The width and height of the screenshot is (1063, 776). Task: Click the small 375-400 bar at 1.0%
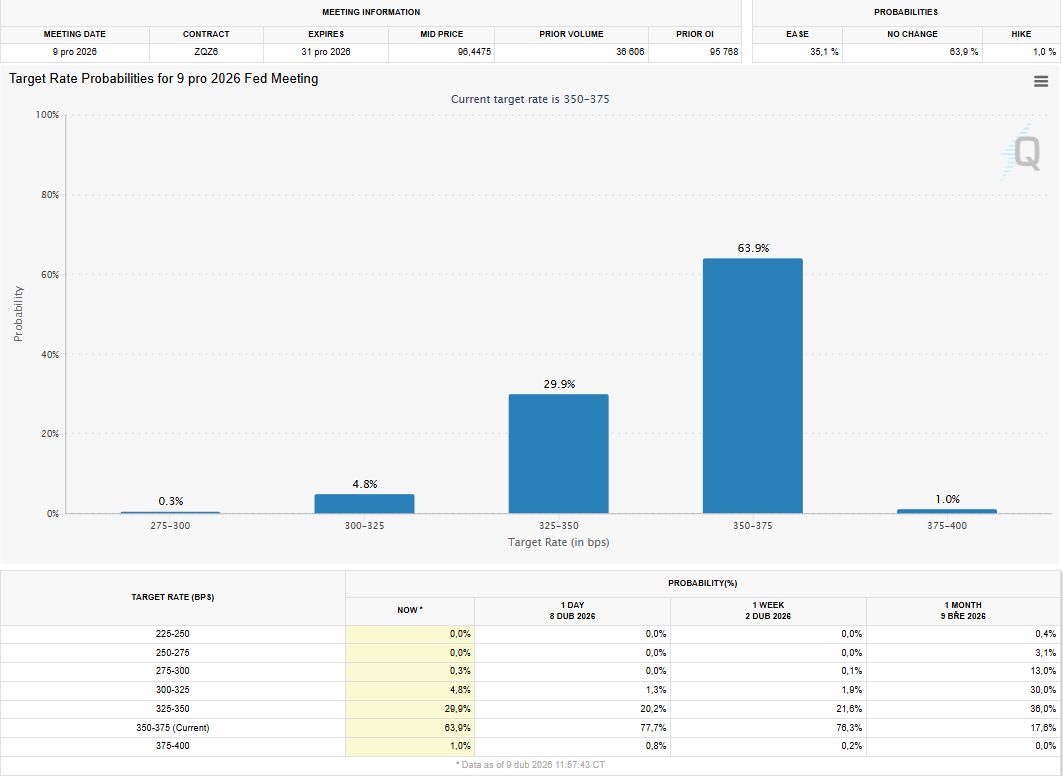946,511
